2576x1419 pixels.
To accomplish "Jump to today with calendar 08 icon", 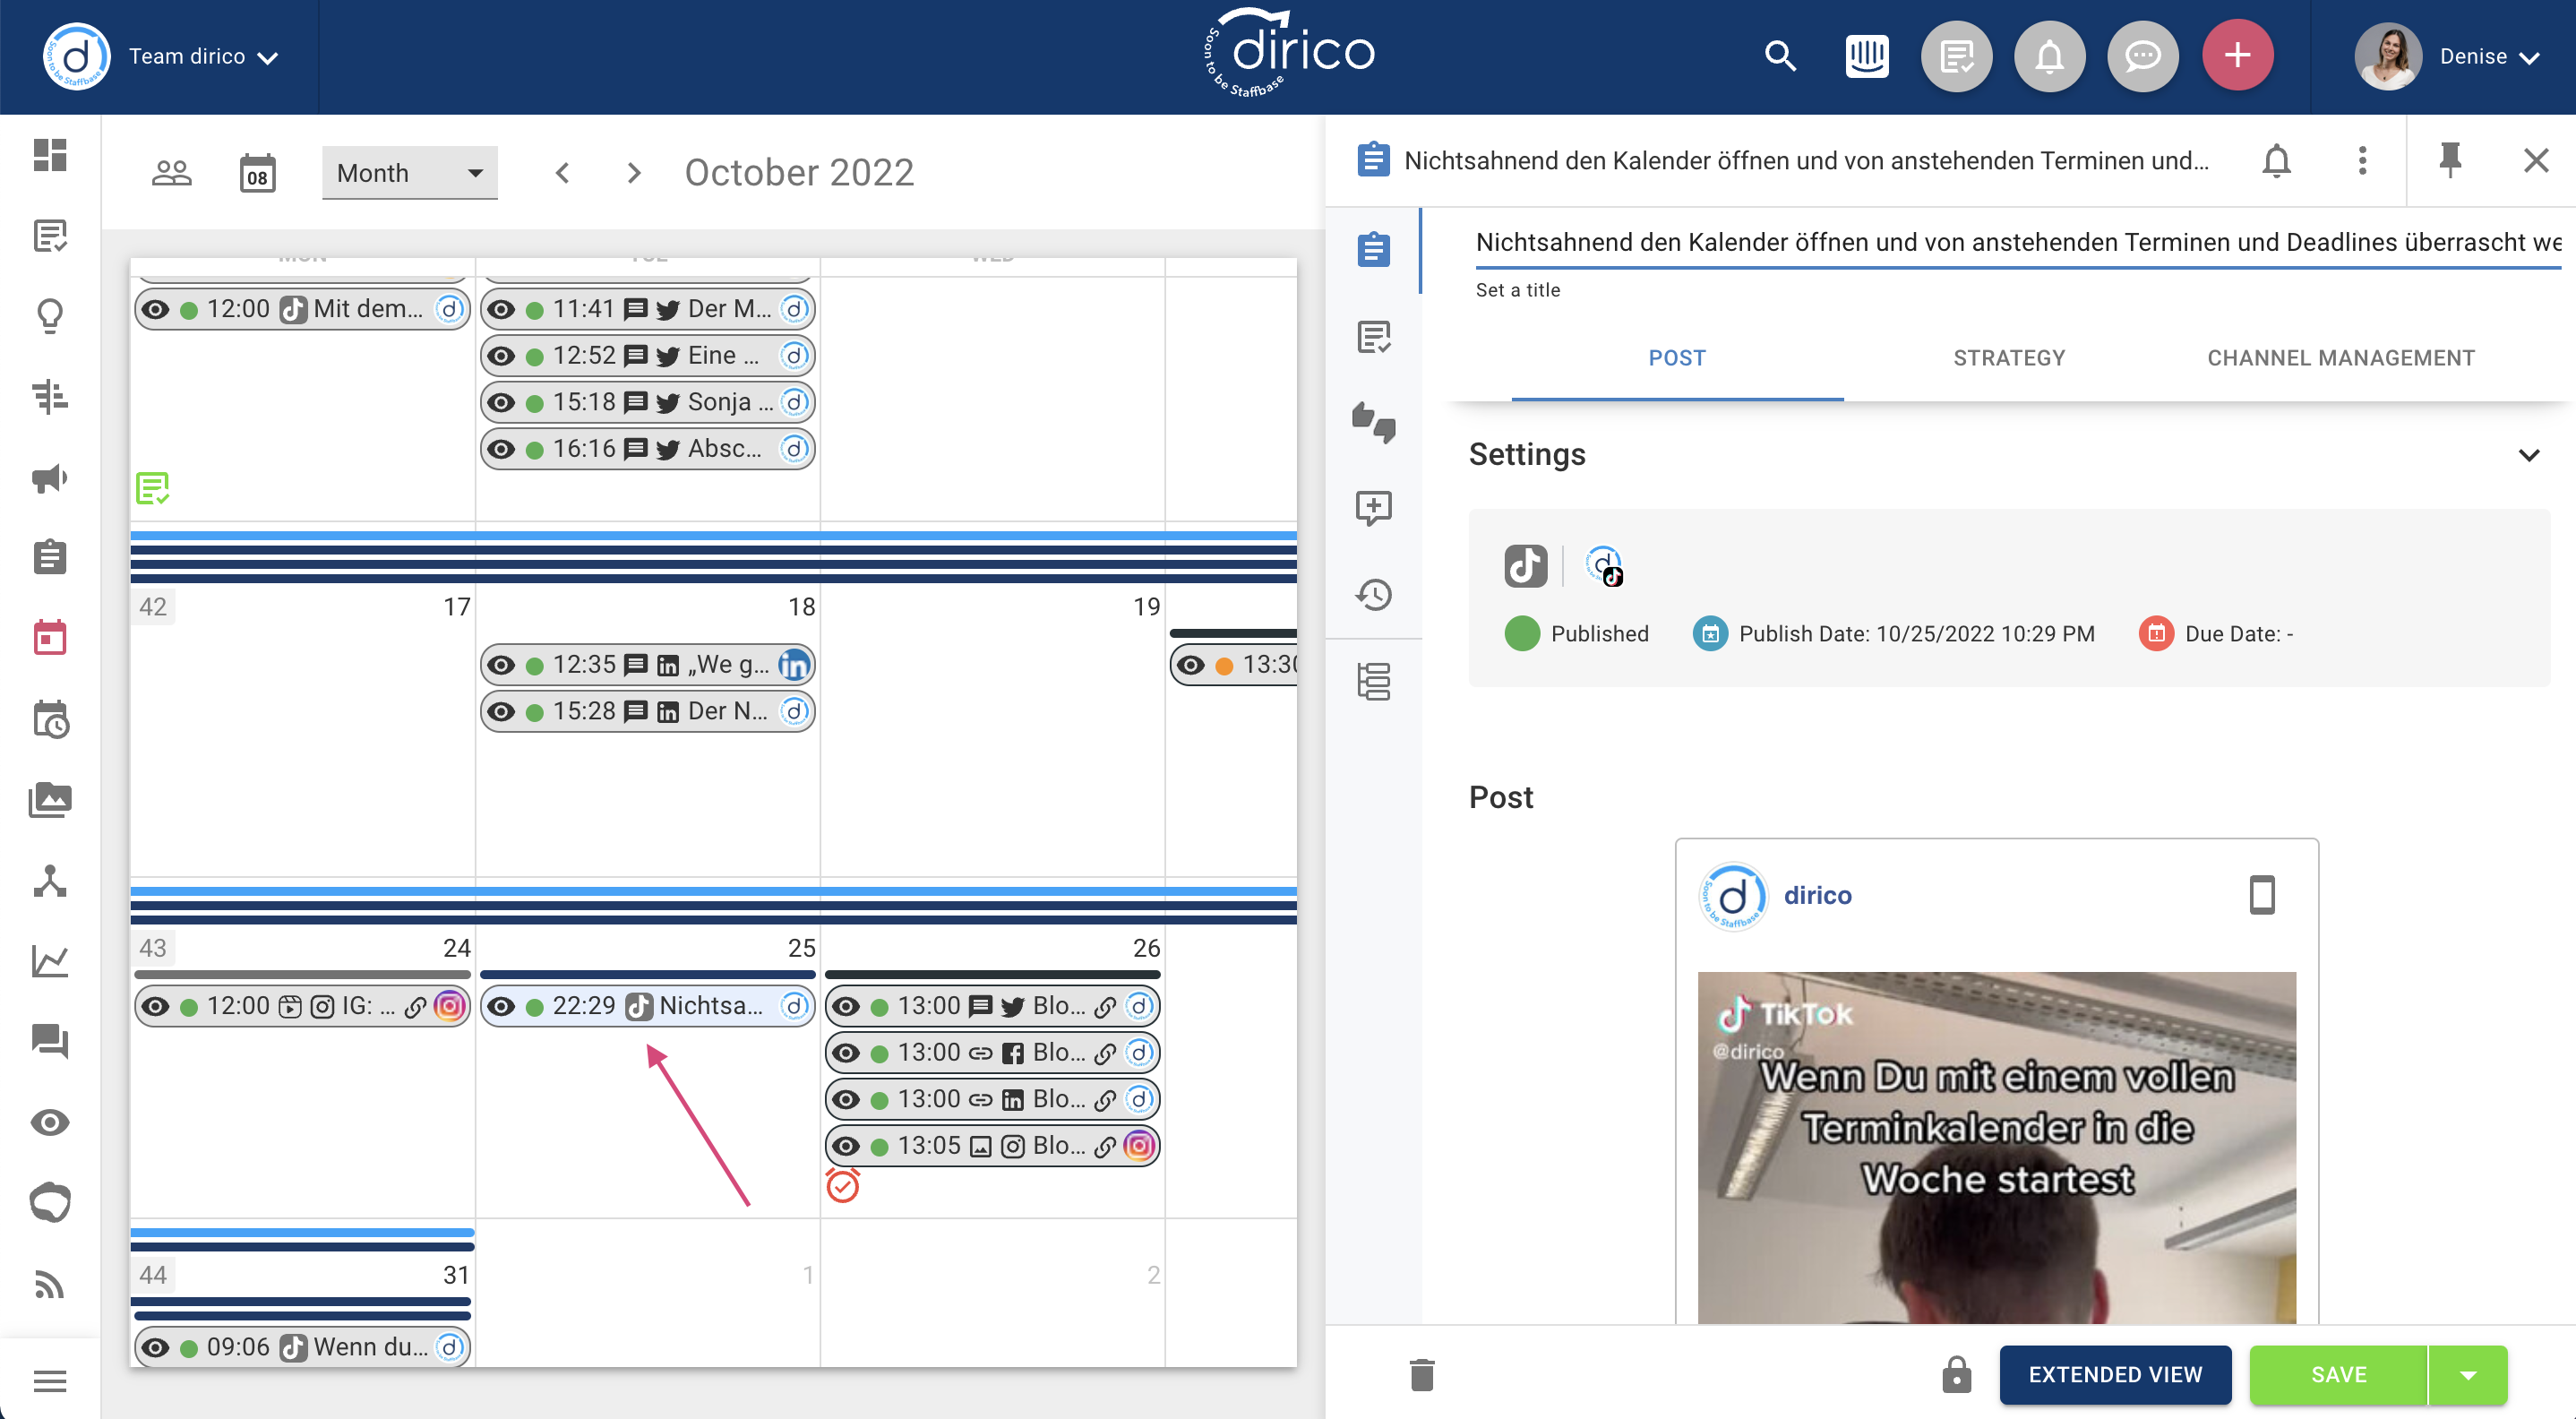I will 258,173.
